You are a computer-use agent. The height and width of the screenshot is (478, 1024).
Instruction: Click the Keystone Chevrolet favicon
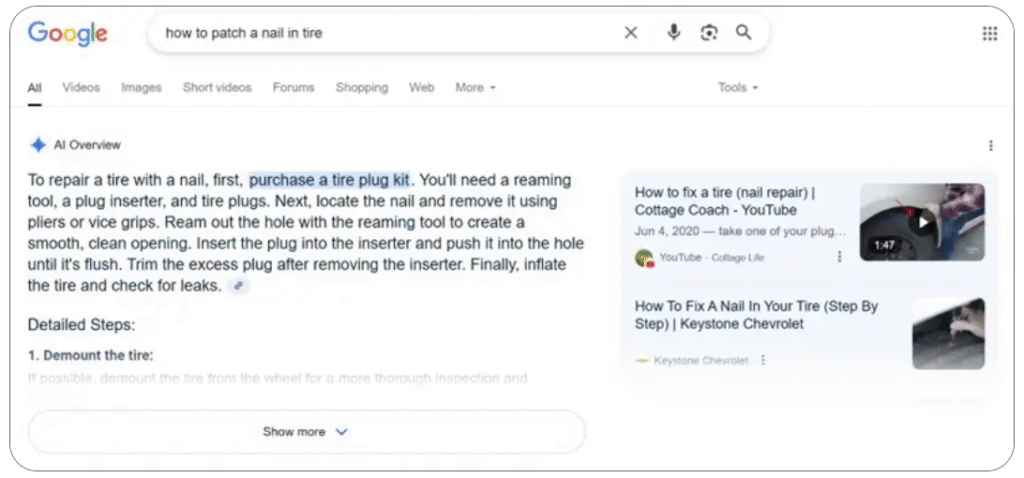tap(642, 360)
